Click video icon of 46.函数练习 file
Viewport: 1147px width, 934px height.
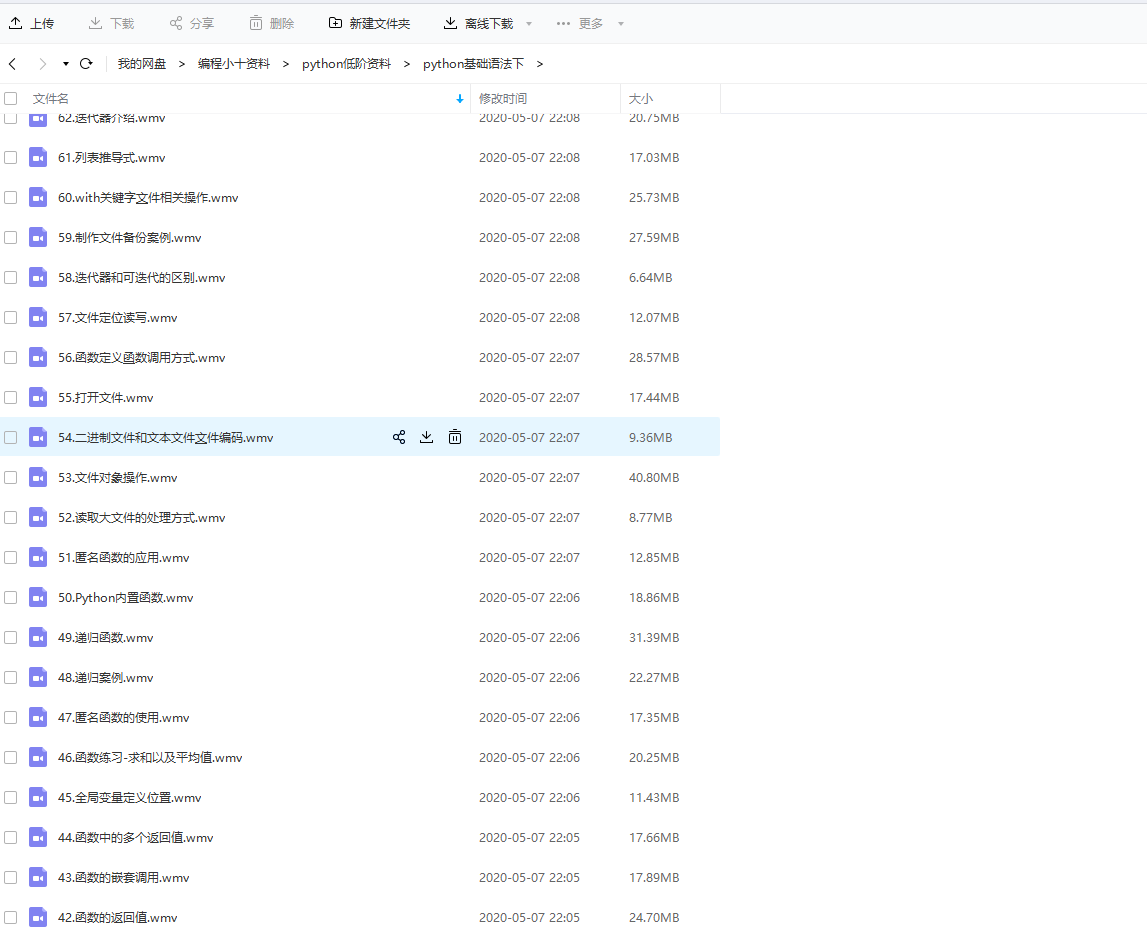pyautogui.click(x=38, y=757)
